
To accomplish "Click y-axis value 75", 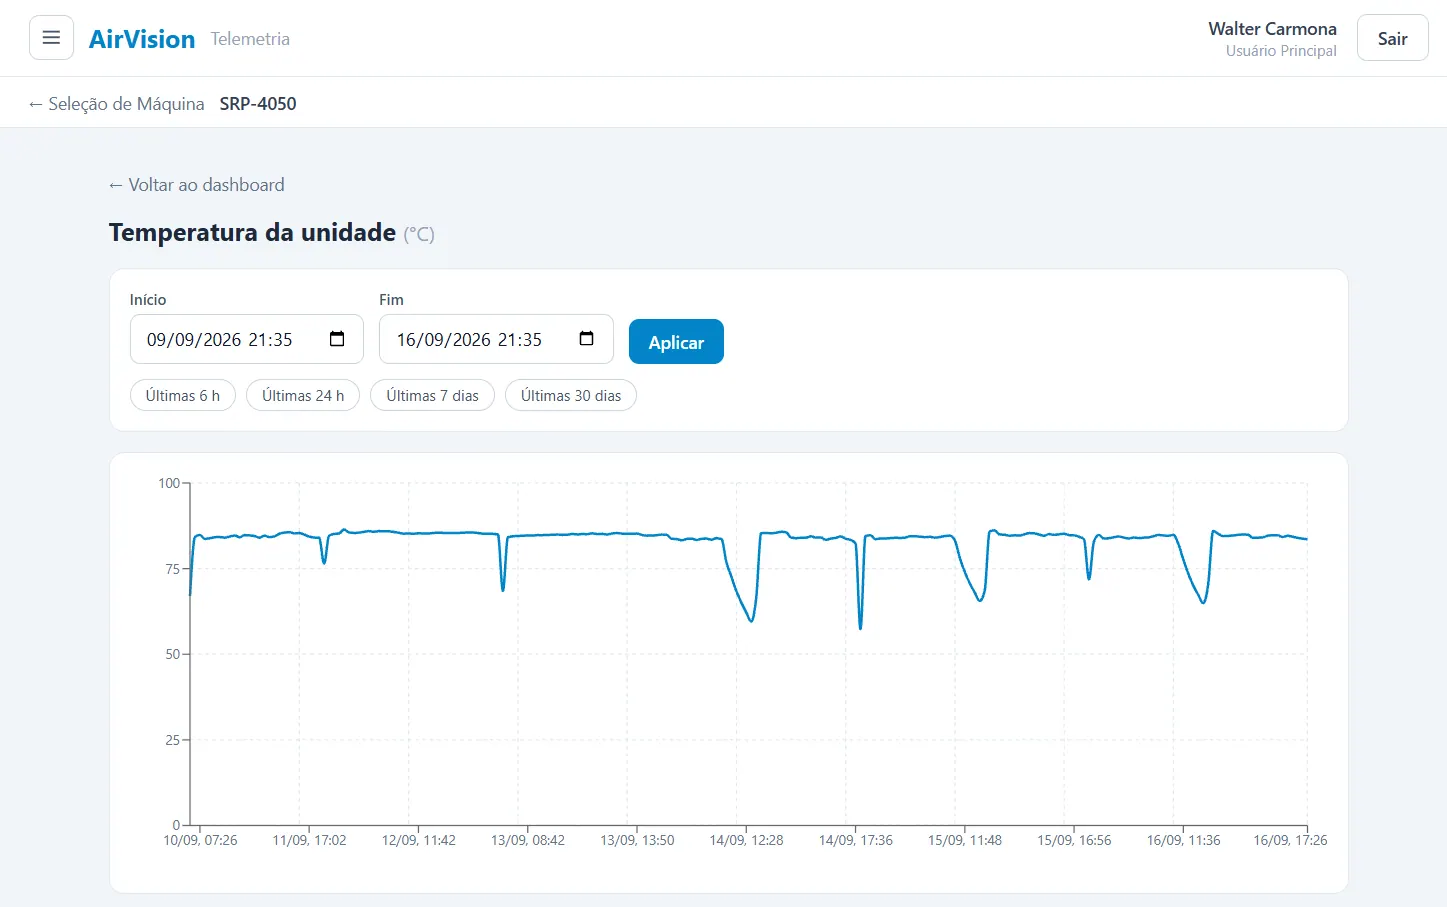I will [x=173, y=569].
